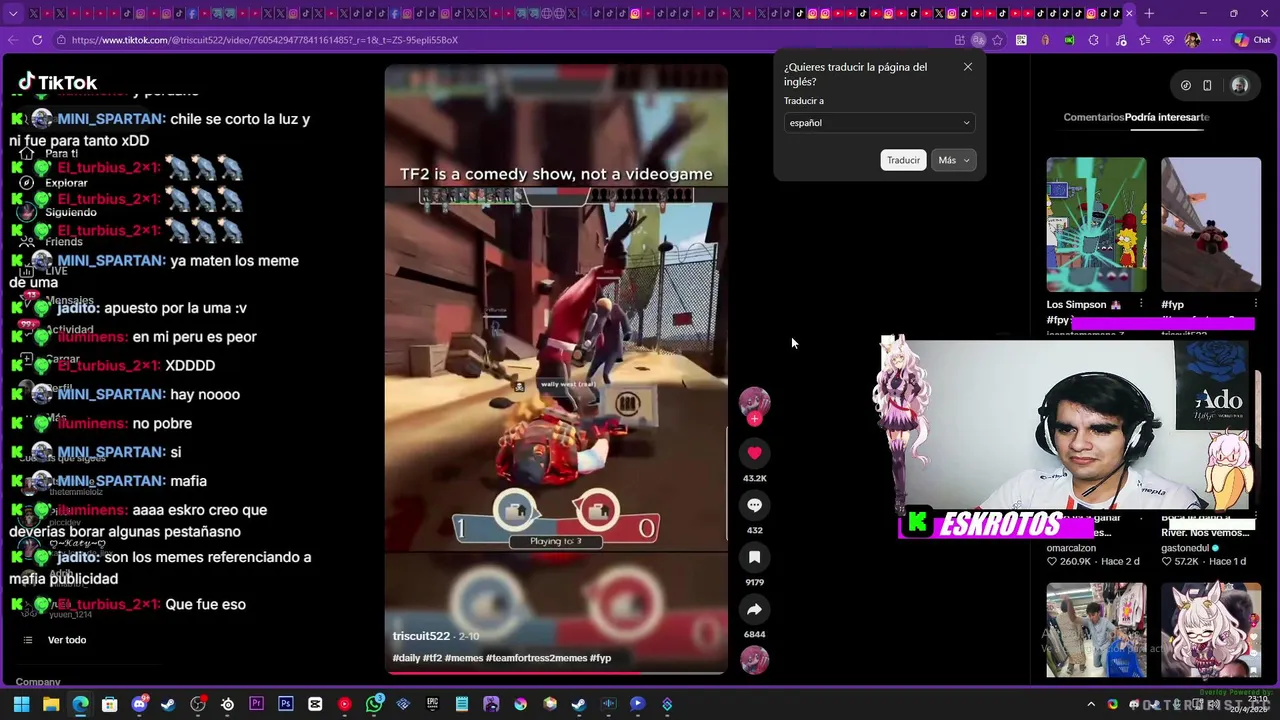Screen dimensions: 1280x720
Task: Open the #fyp recommended video thumbnail
Action: coord(1211,224)
